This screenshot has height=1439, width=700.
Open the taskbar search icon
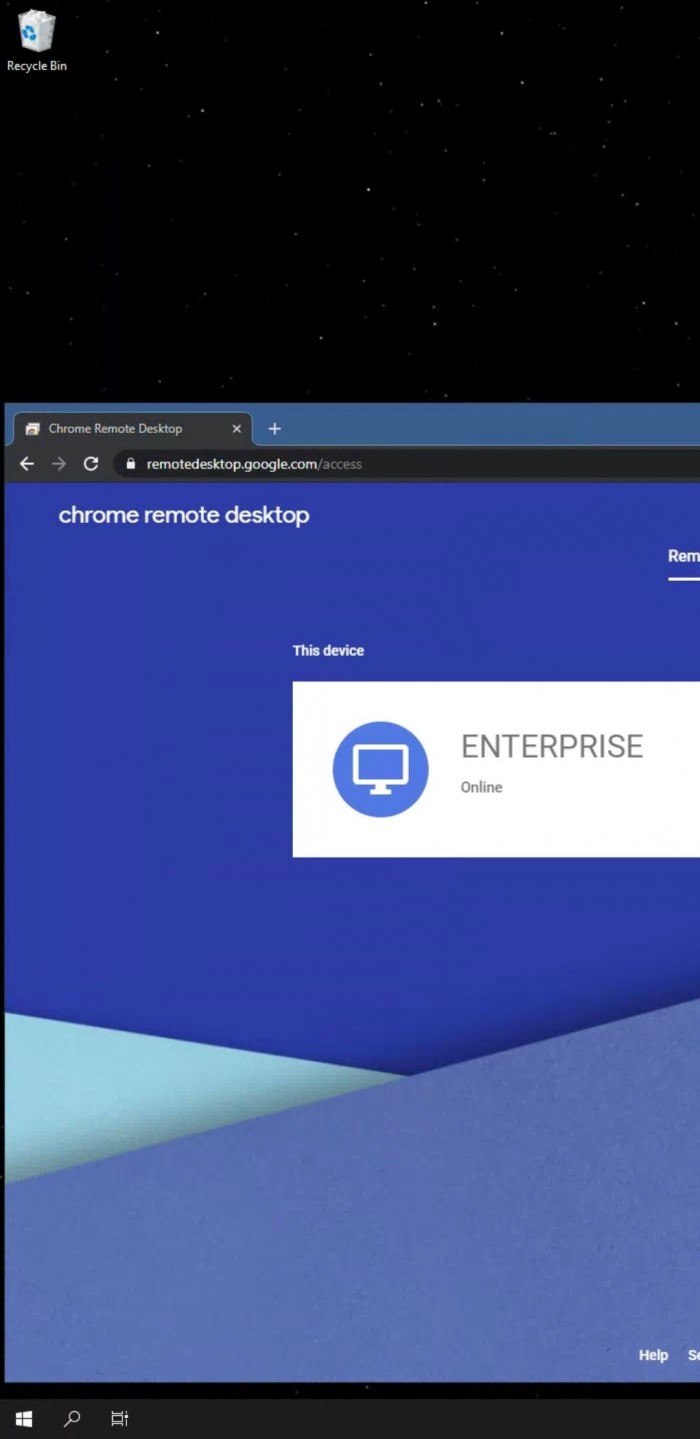click(x=72, y=1418)
